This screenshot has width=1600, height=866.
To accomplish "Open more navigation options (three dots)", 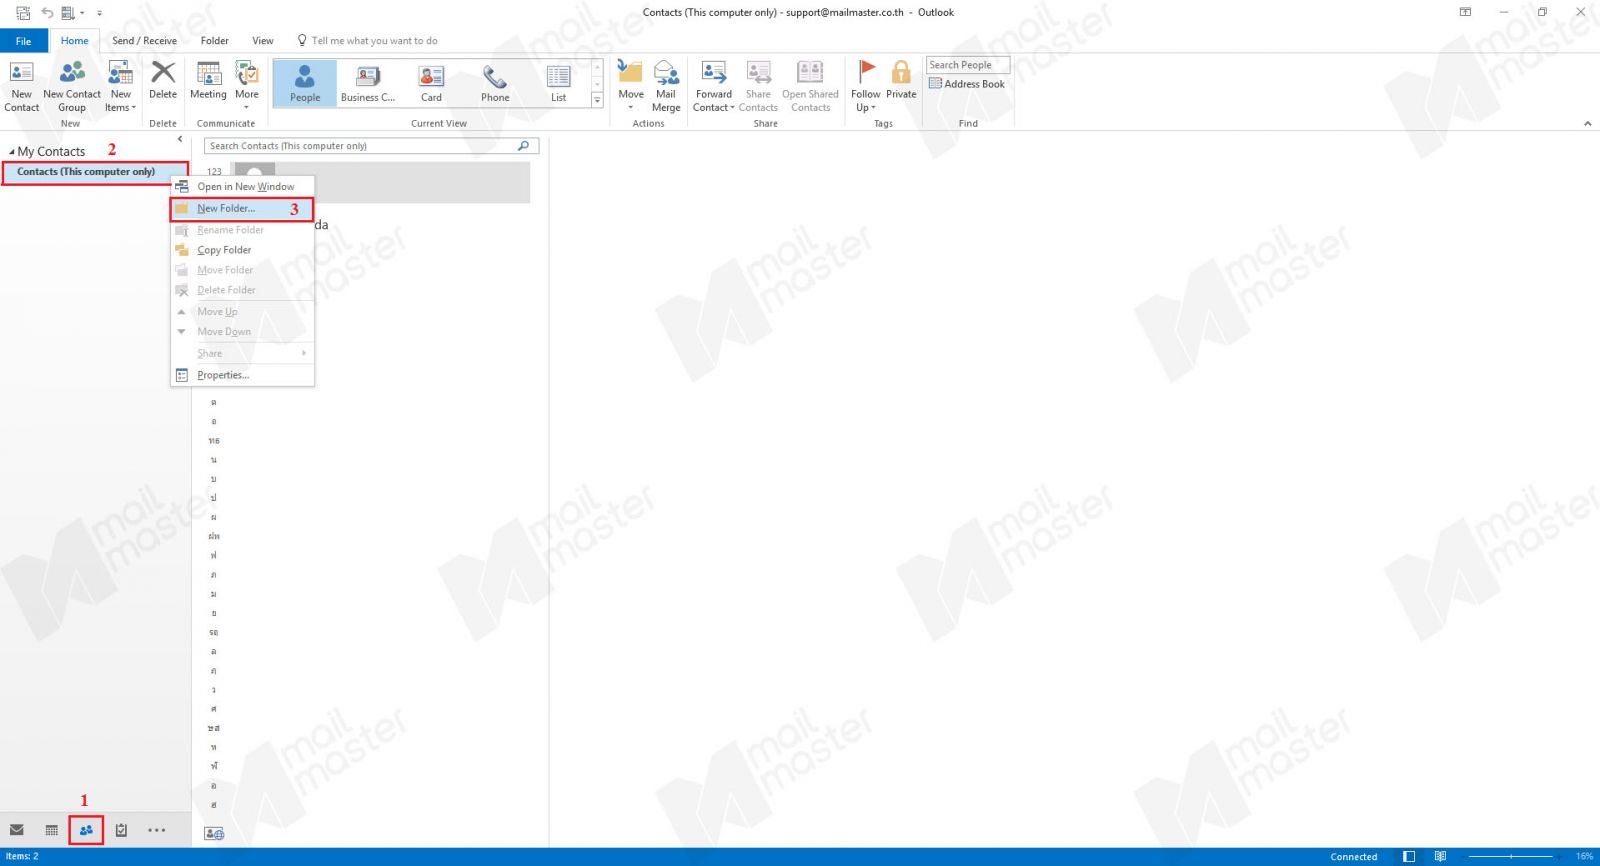I will (x=157, y=830).
